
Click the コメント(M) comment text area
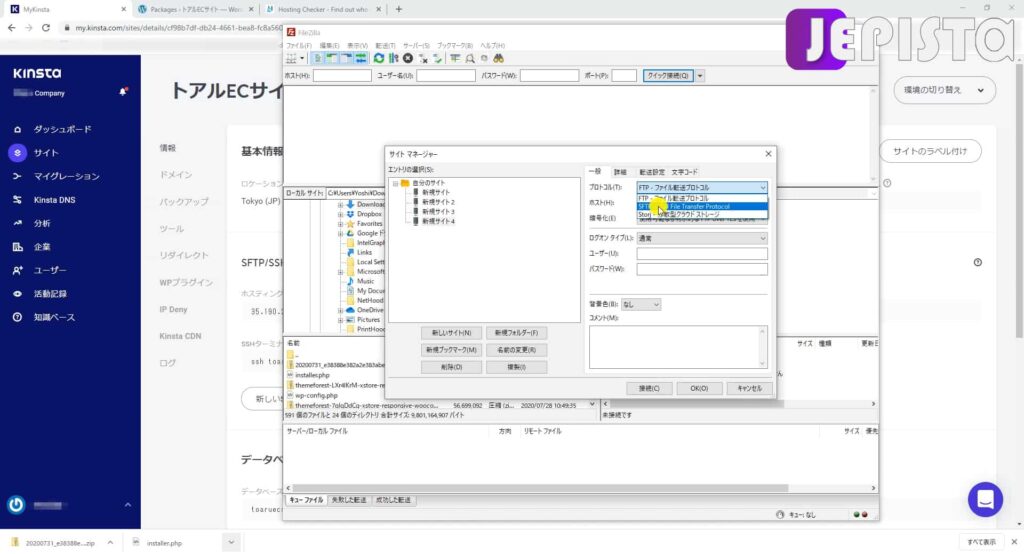(678, 347)
